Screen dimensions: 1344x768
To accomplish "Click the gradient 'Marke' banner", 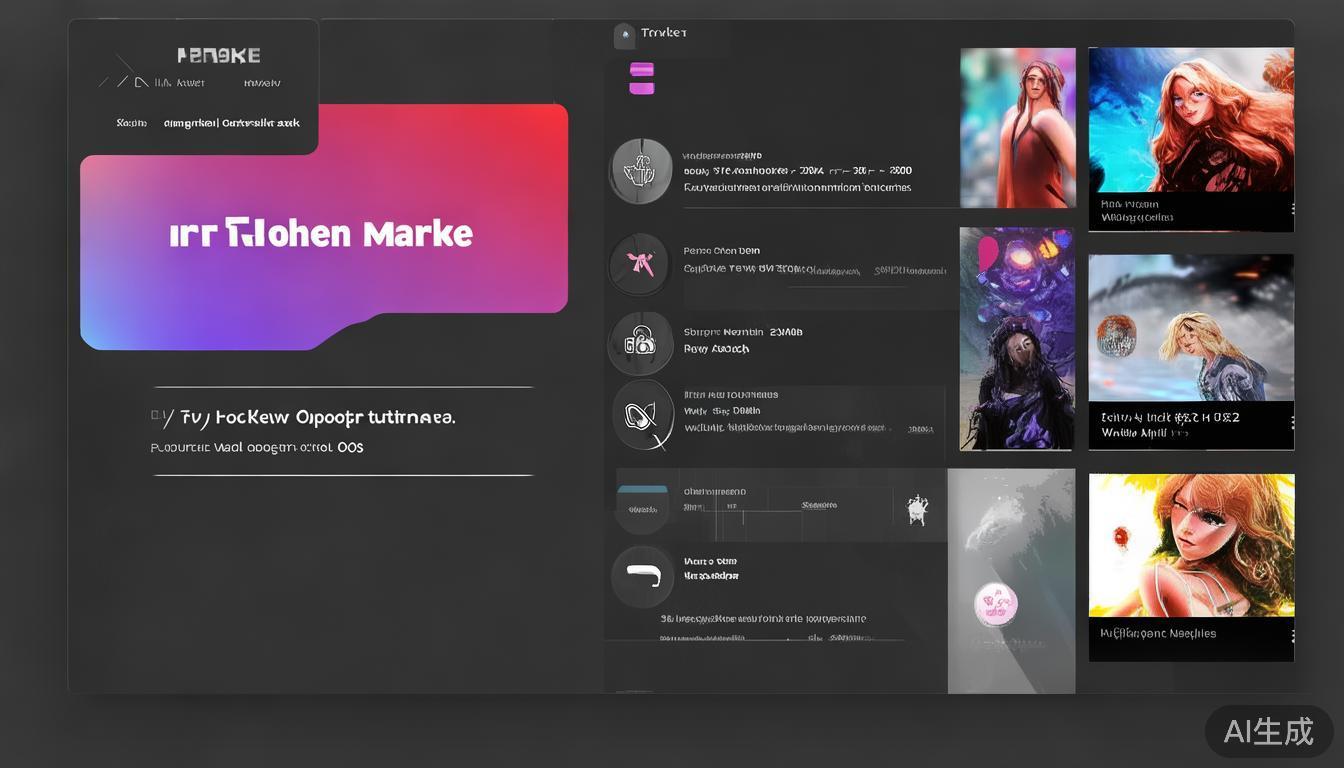I will point(323,232).
